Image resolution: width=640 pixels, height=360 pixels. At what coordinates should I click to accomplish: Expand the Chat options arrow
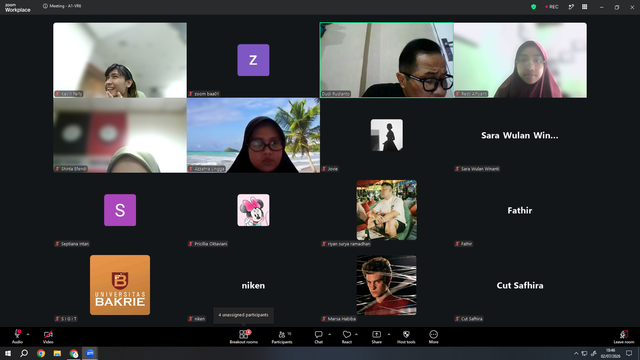pyautogui.click(x=329, y=334)
